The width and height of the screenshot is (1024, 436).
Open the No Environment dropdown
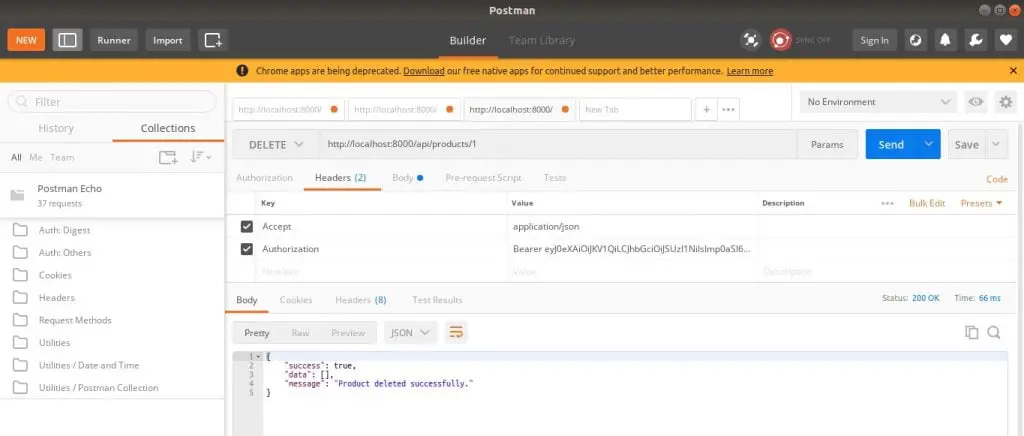tap(878, 102)
